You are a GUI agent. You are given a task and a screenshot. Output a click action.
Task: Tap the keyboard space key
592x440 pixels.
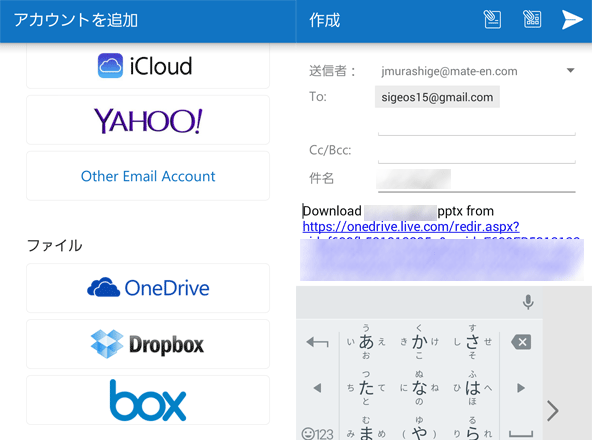tap(521, 434)
